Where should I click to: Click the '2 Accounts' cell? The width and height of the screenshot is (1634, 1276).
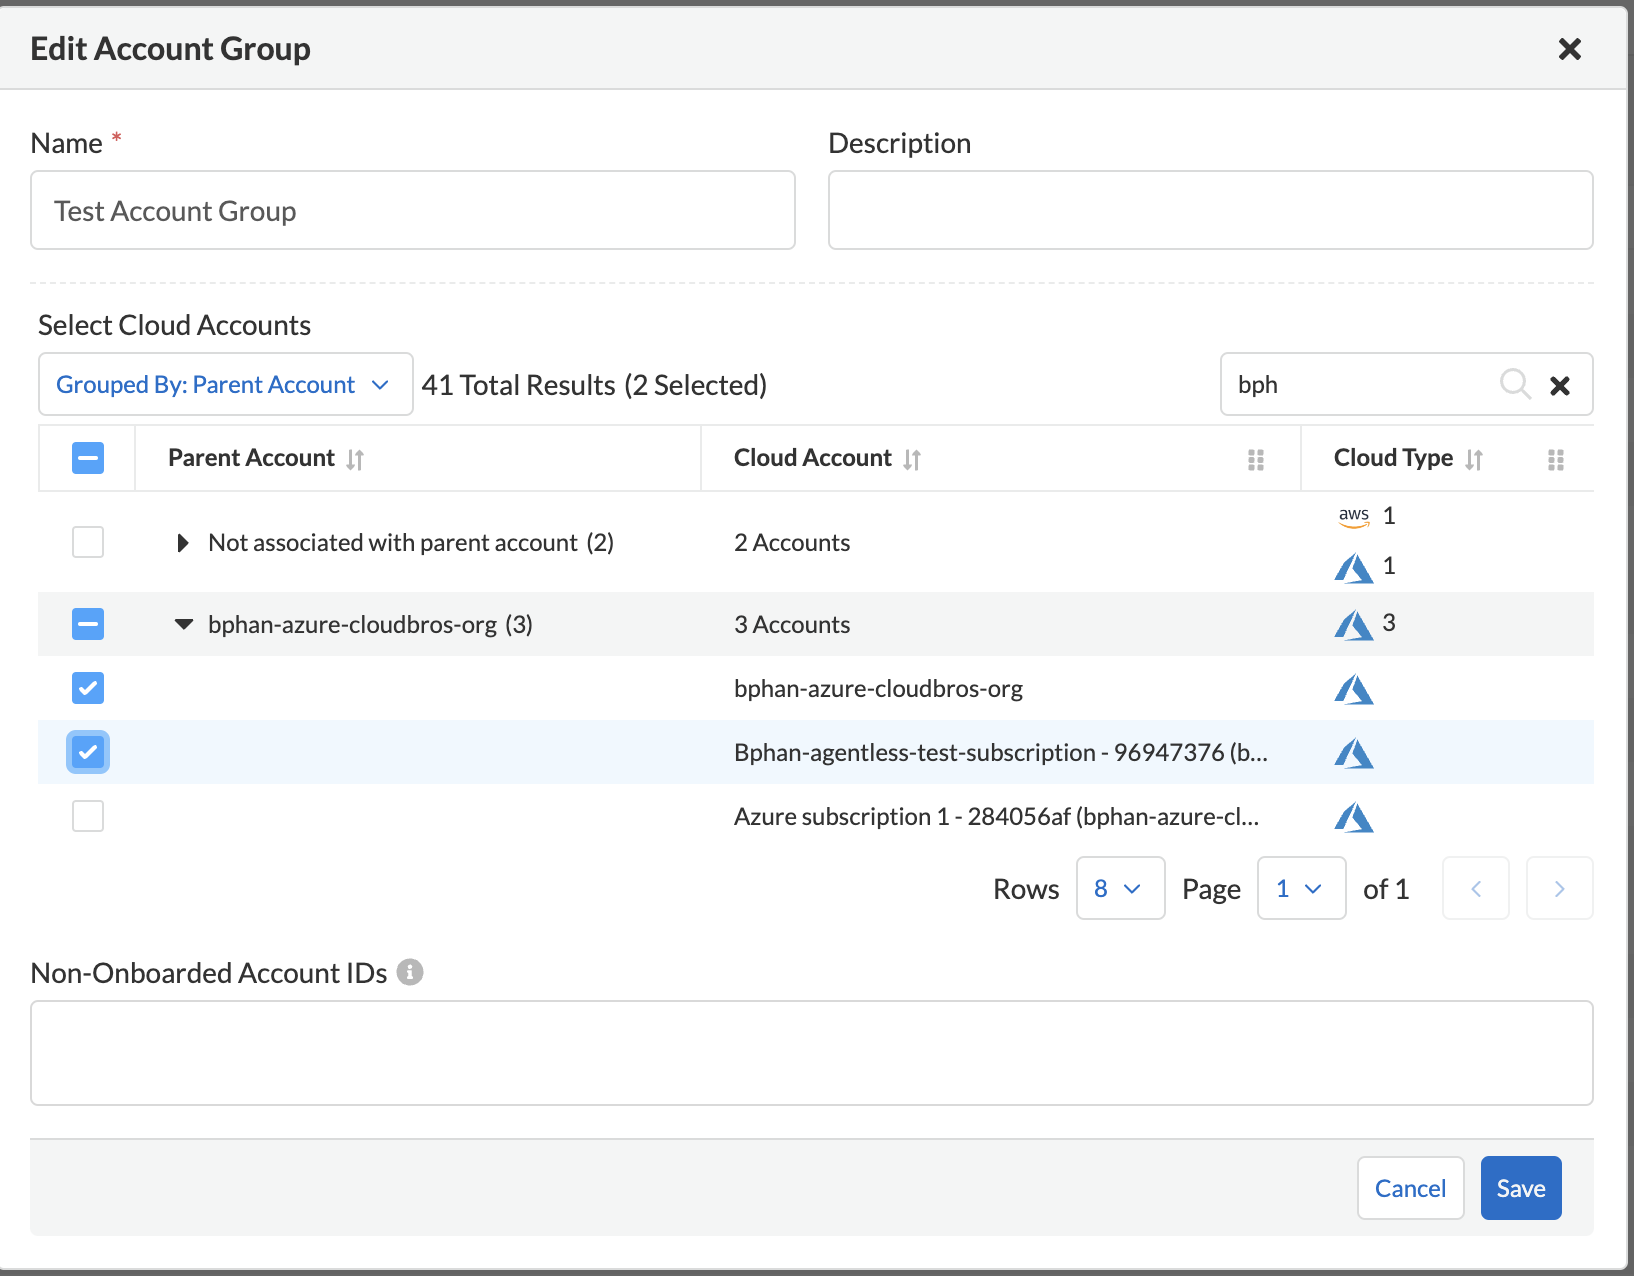[792, 543]
